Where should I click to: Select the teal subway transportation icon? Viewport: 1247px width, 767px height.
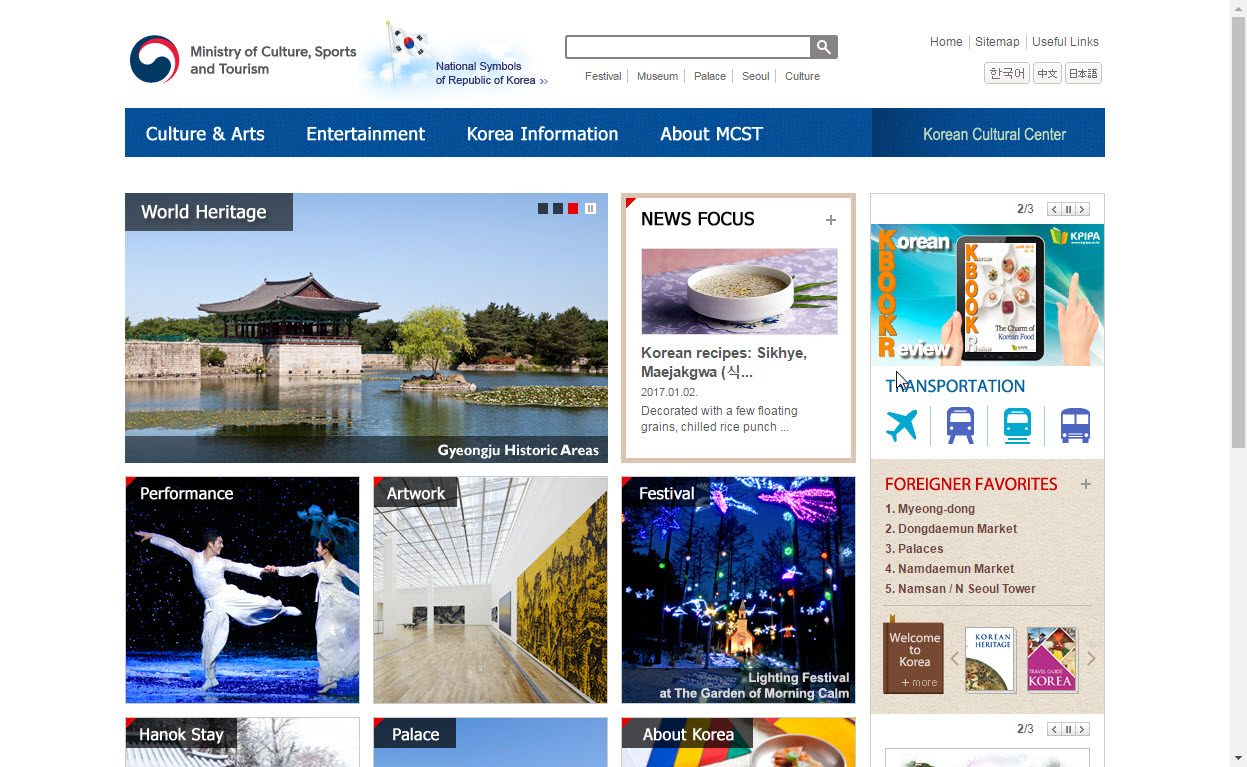coord(1017,426)
